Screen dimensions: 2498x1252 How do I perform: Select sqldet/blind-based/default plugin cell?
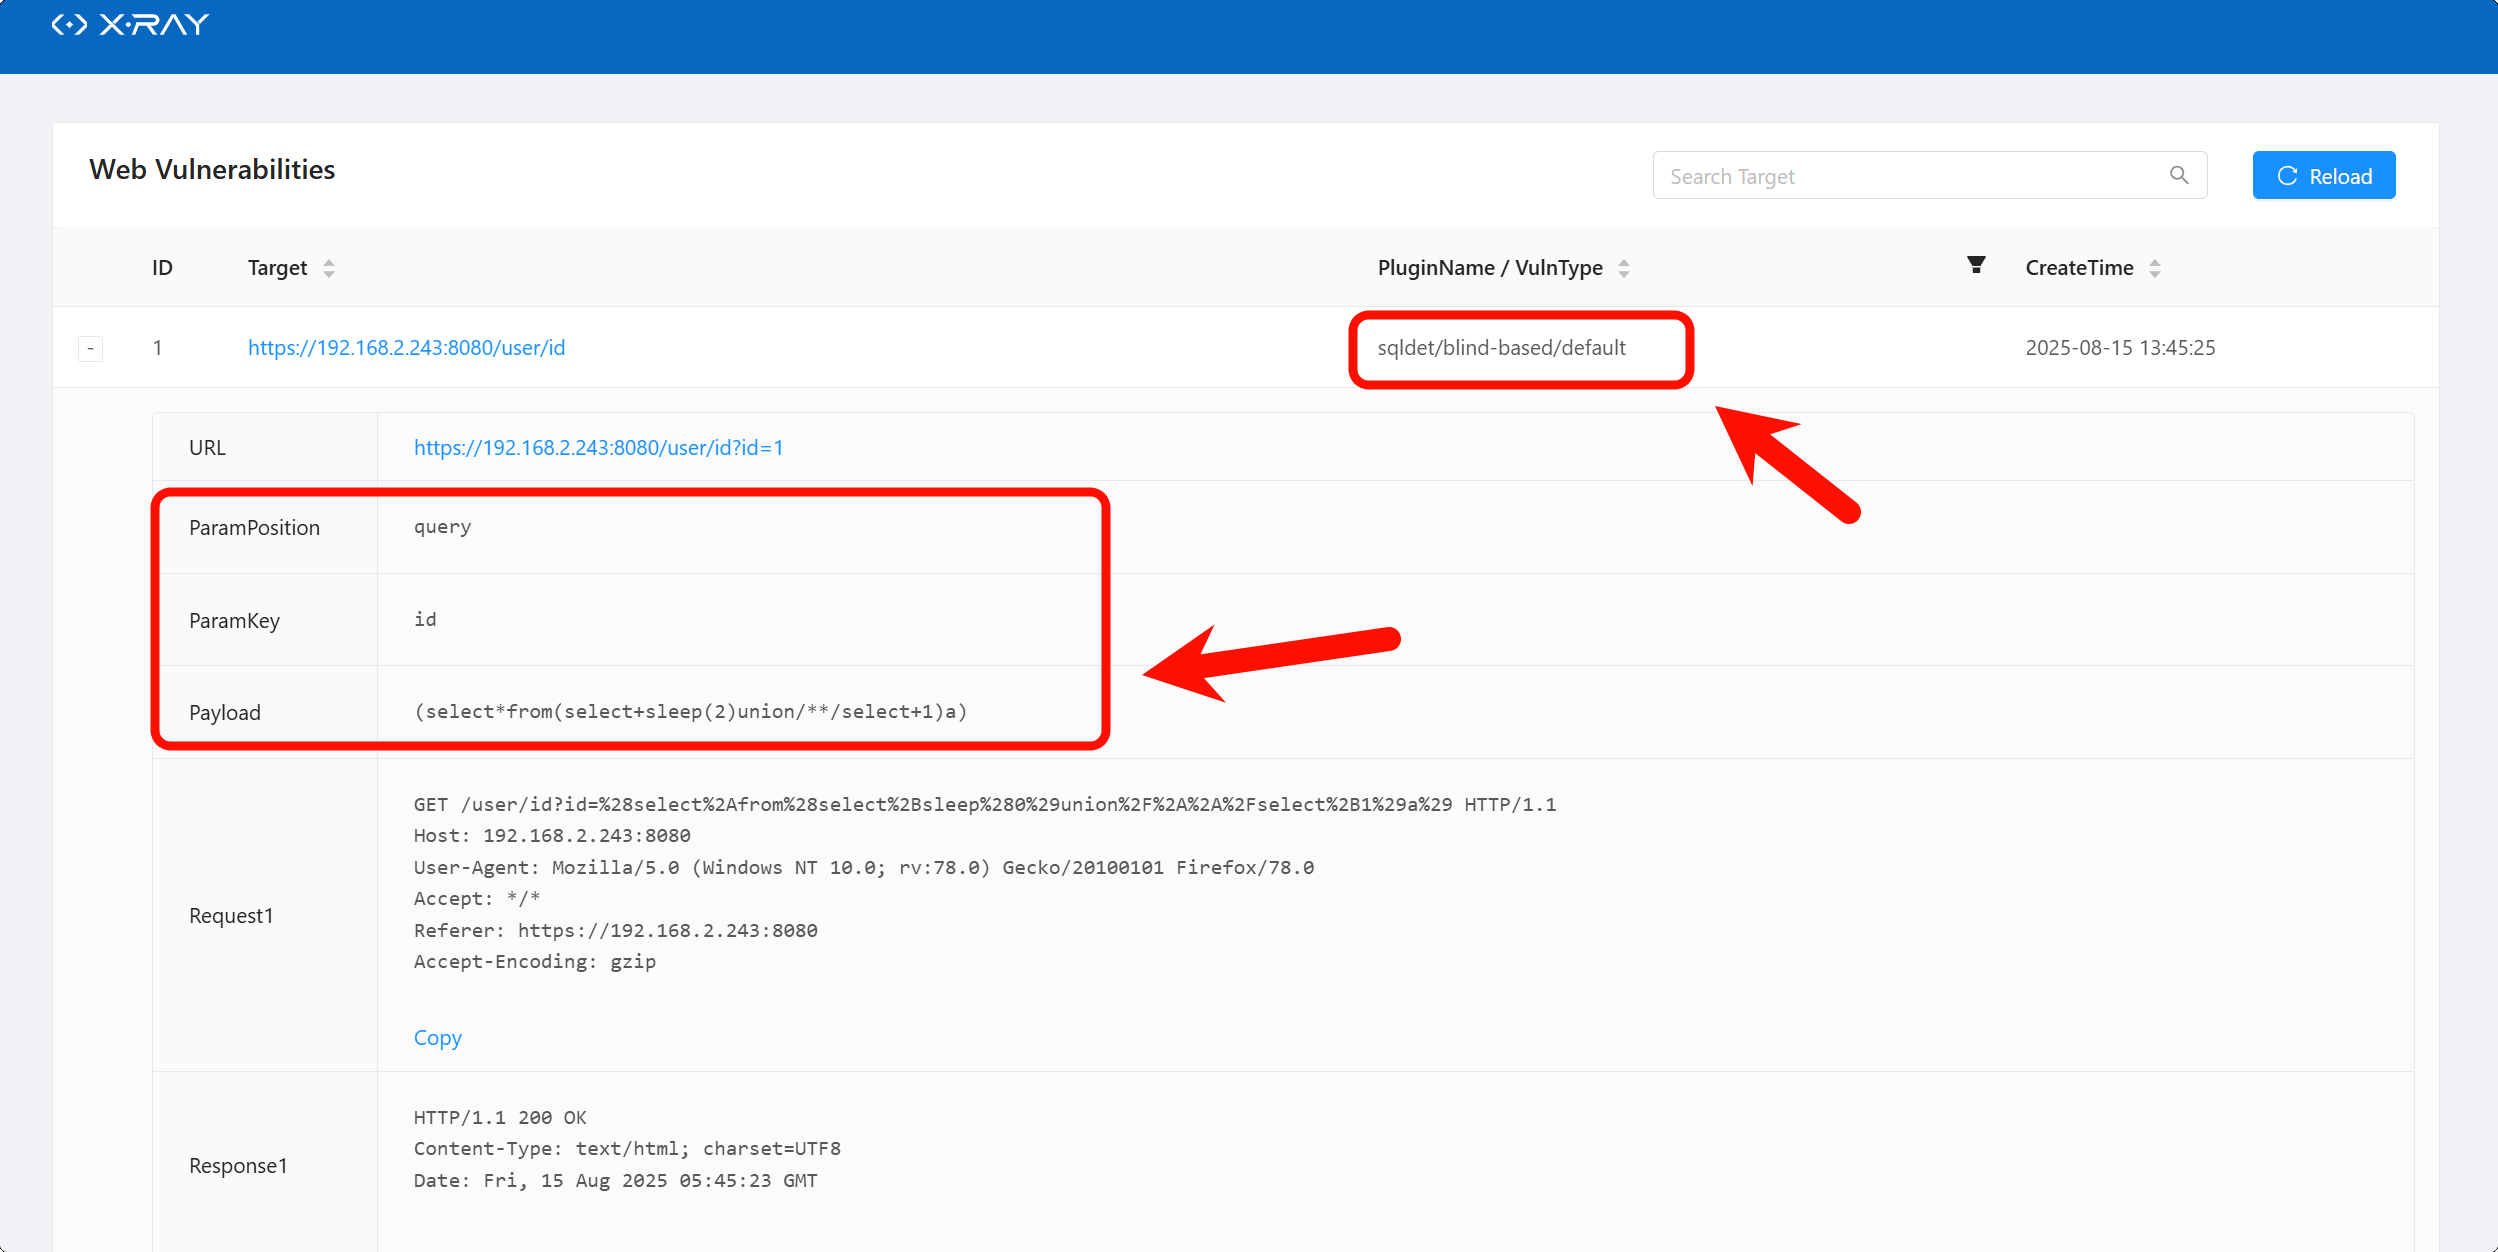pyautogui.click(x=1501, y=348)
